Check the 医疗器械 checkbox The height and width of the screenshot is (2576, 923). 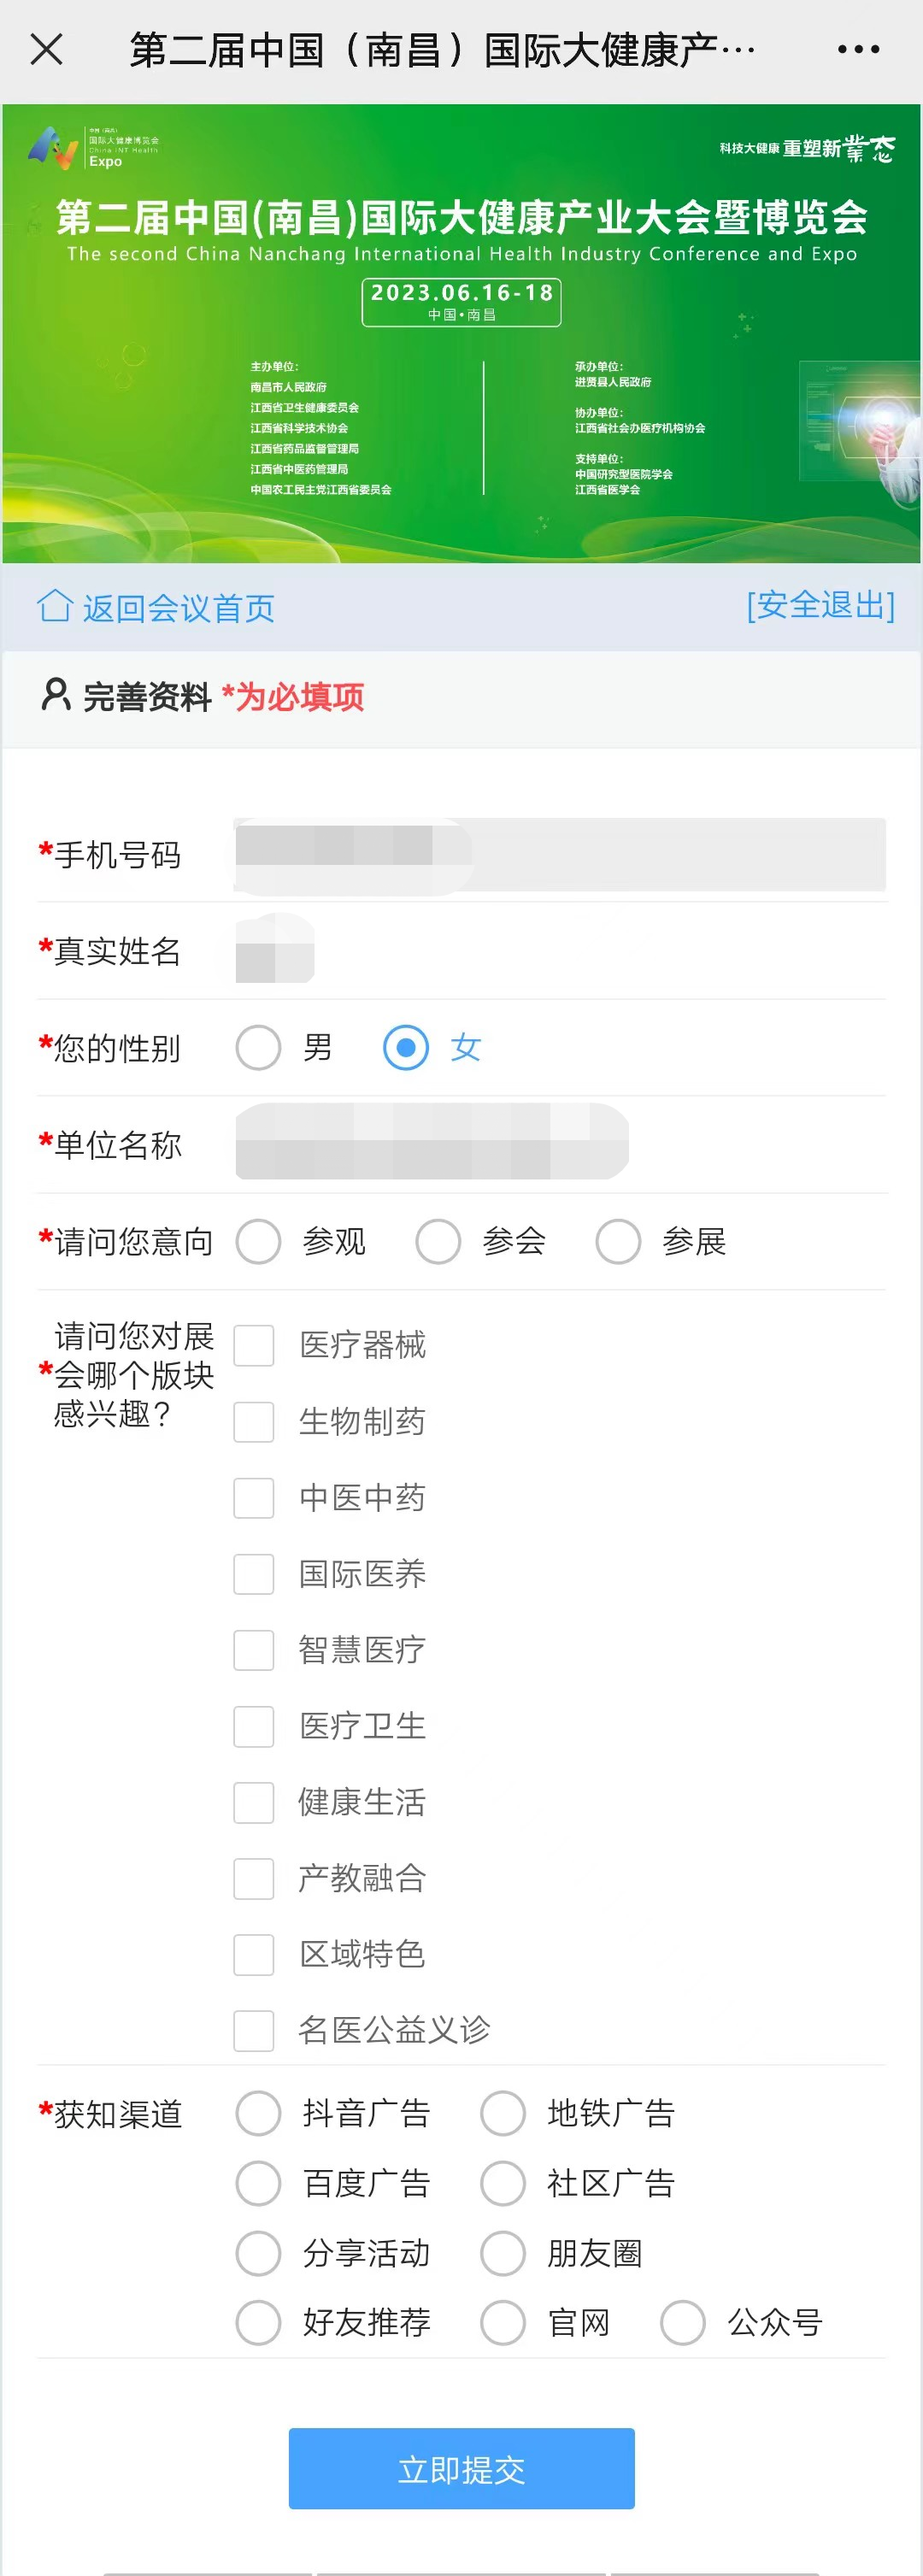coord(254,1345)
